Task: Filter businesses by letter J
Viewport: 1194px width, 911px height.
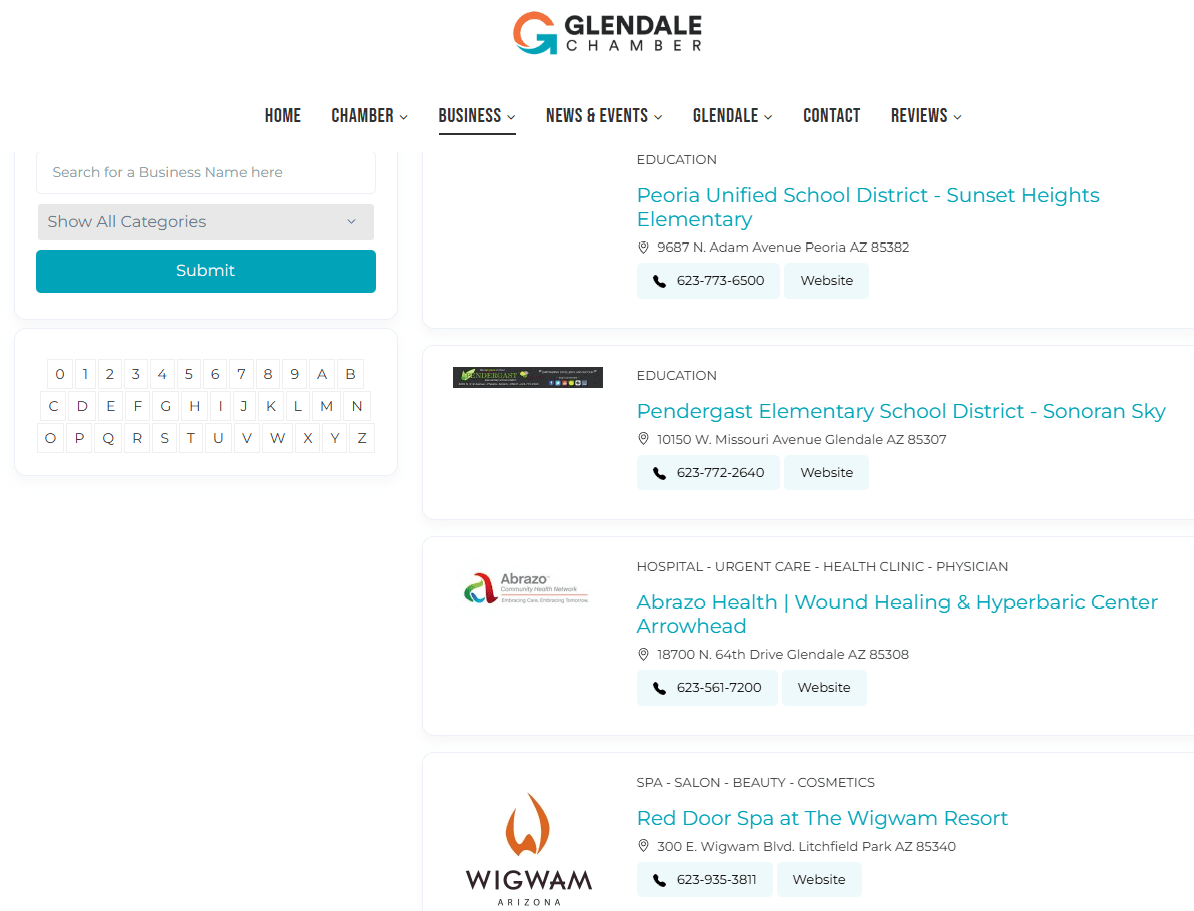Action: coord(244,406)
